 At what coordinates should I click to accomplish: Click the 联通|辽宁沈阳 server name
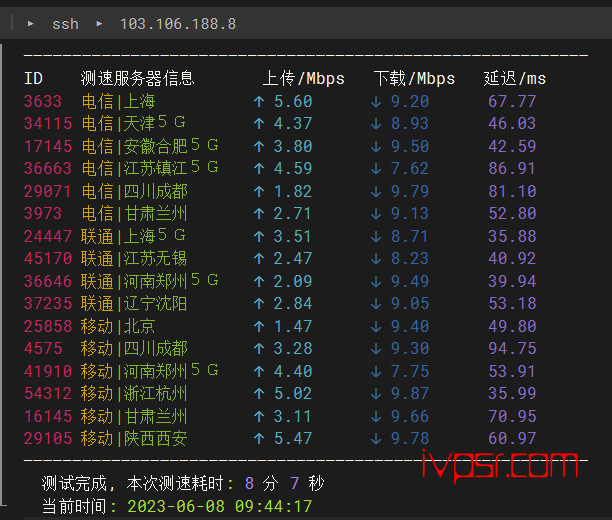[134, 303]
